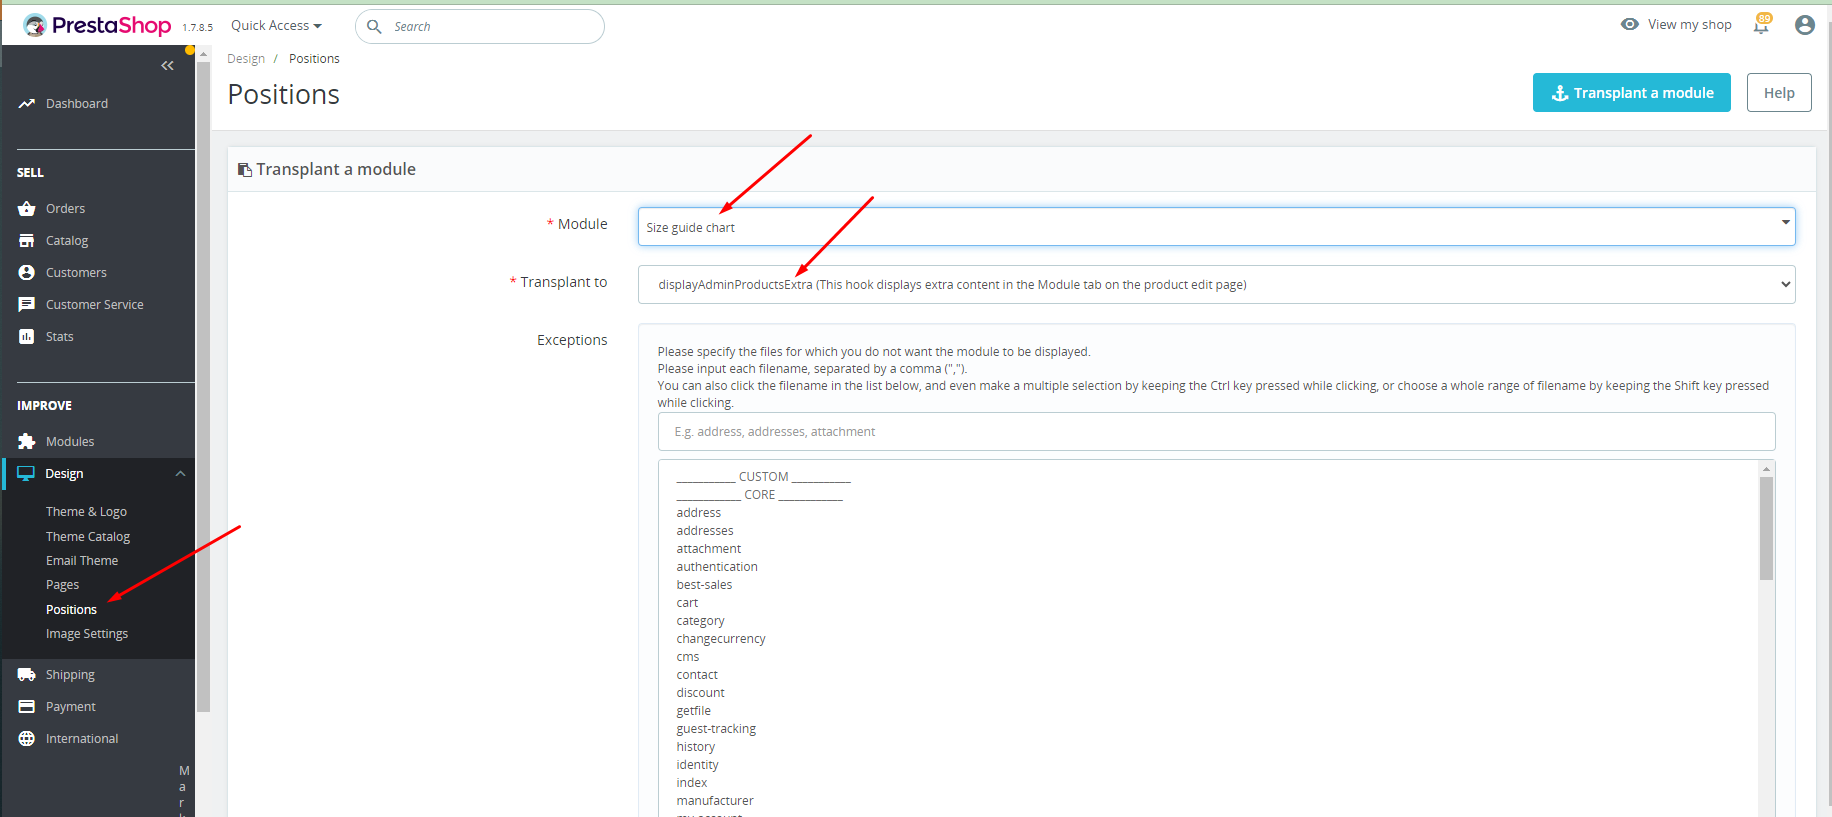Click the Catalog store icon
Screen dimensions: 1832x817
[x=27, y=241]
